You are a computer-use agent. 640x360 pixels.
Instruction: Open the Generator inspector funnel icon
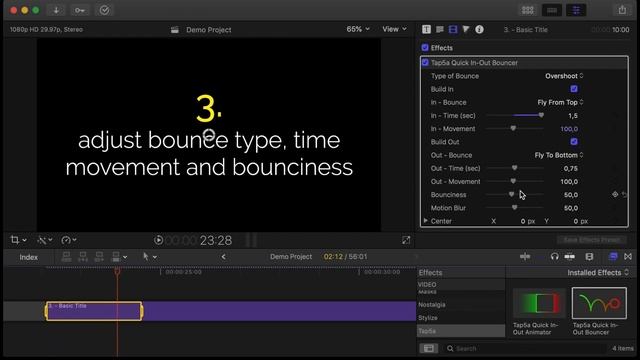pos(466,29)
